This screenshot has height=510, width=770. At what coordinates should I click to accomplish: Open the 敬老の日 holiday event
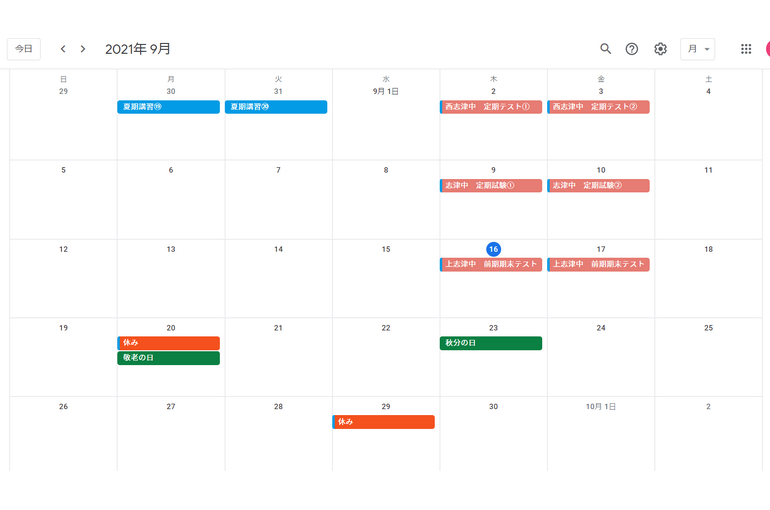(168, 358)
